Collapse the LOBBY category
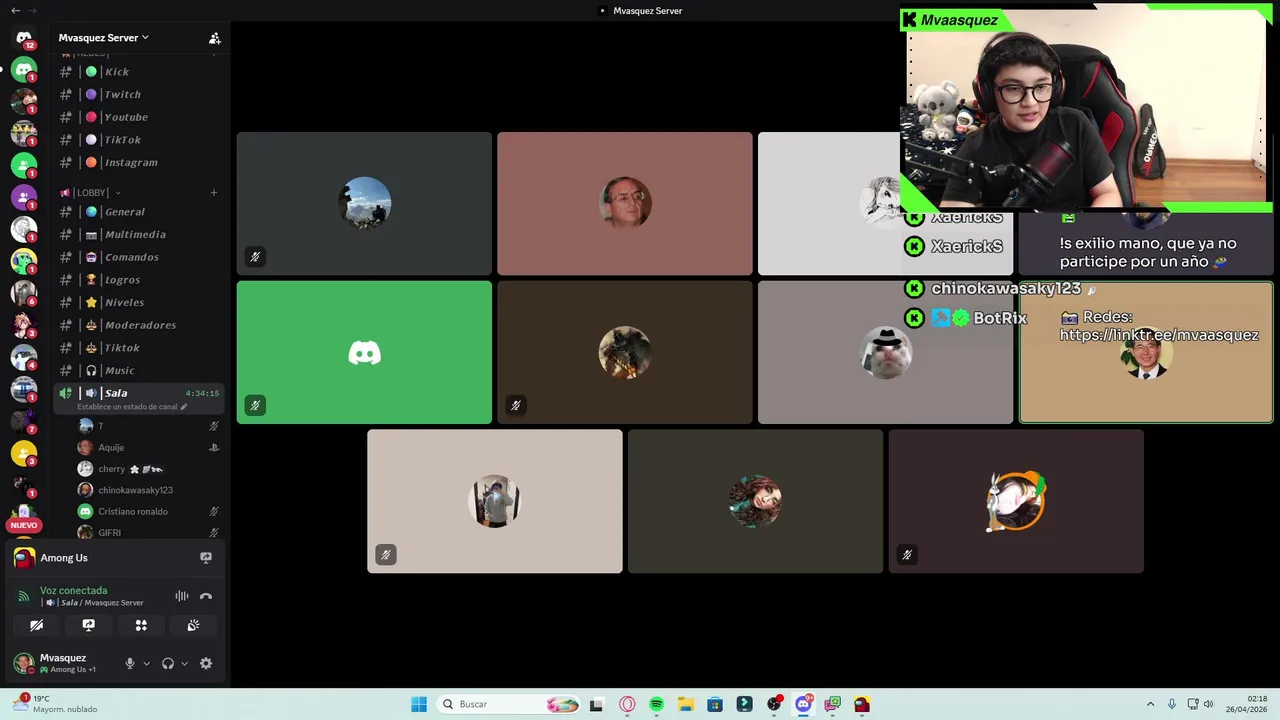 tap(91, 192)
